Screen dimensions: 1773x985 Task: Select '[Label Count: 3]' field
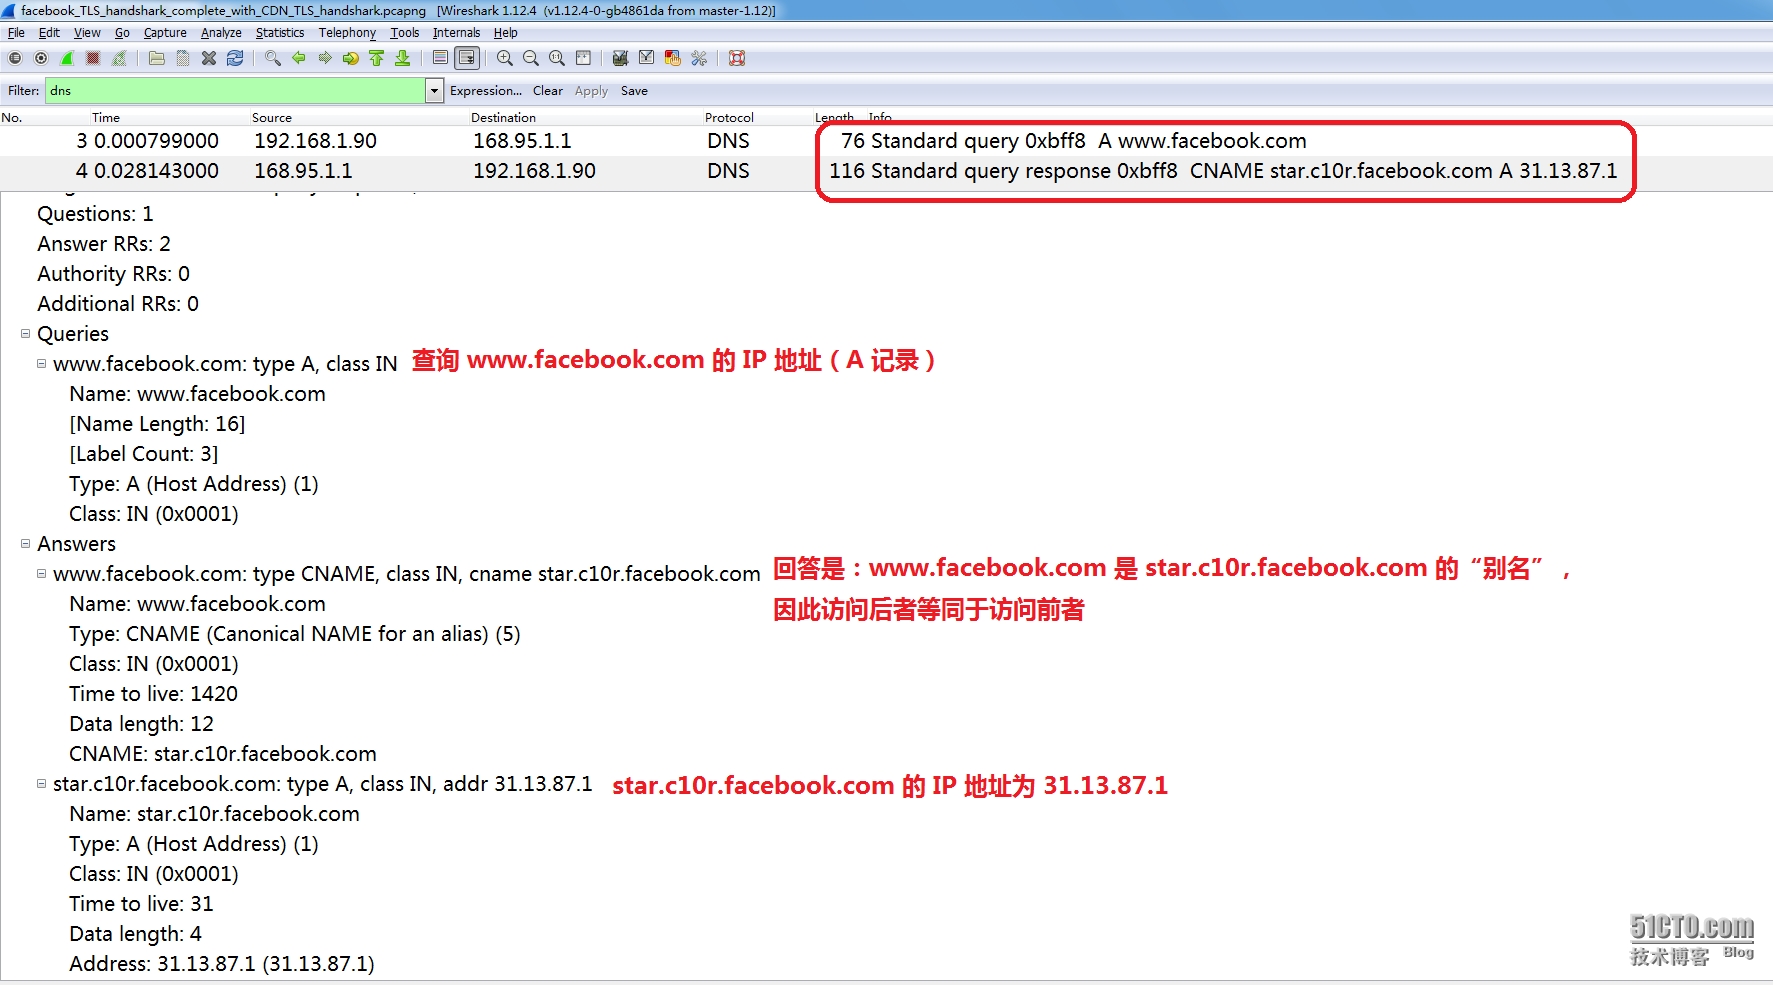144,454
